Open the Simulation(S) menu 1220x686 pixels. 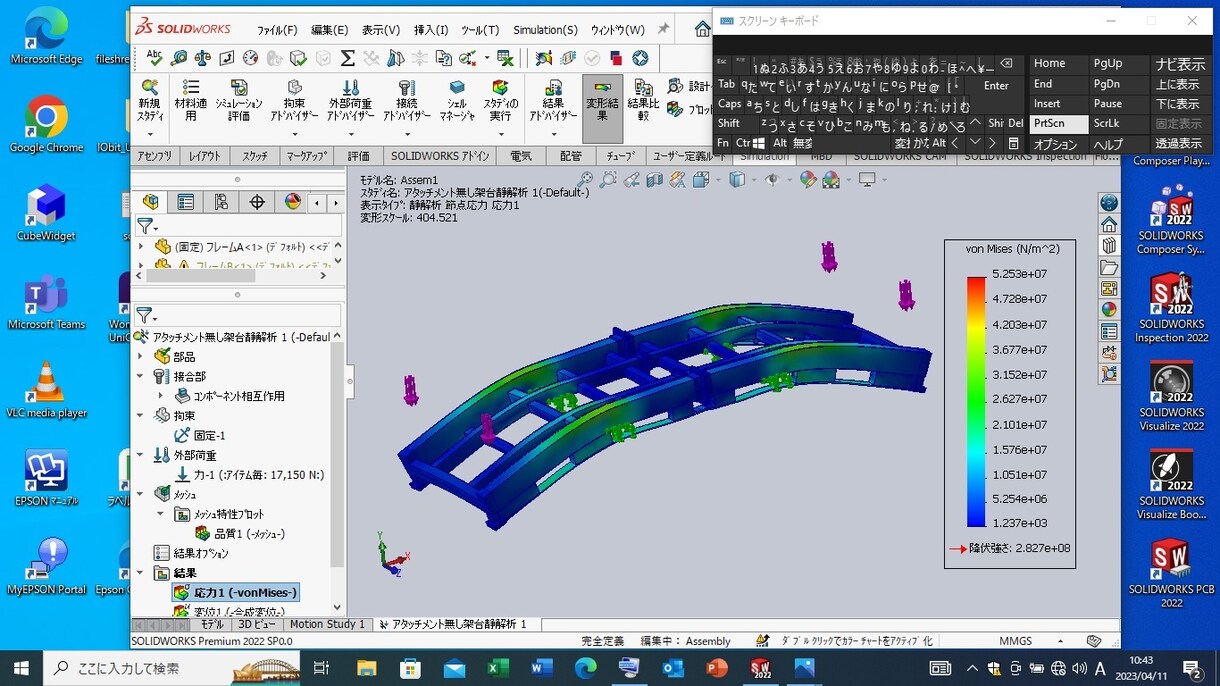(545, 30)
